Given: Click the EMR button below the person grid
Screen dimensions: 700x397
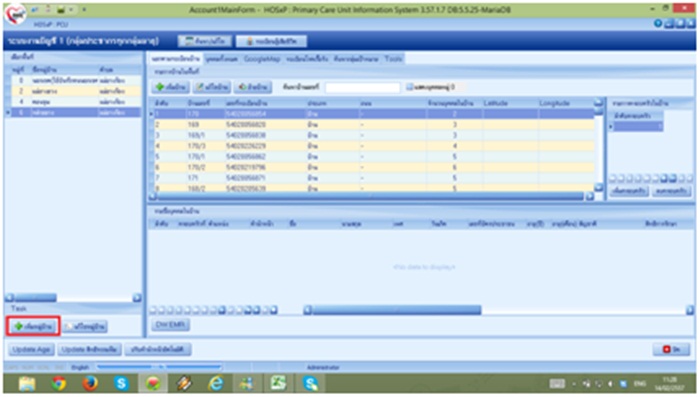Looking at the screenshot, I should [171, 324].
